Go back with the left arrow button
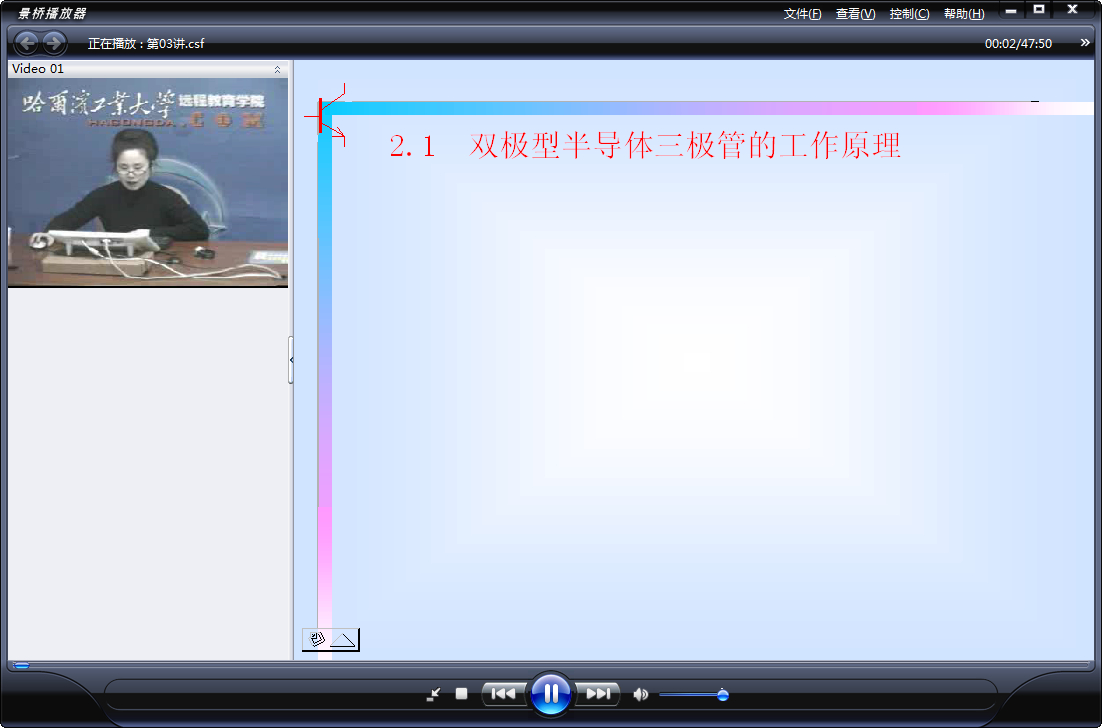 [x=27, y=43]
